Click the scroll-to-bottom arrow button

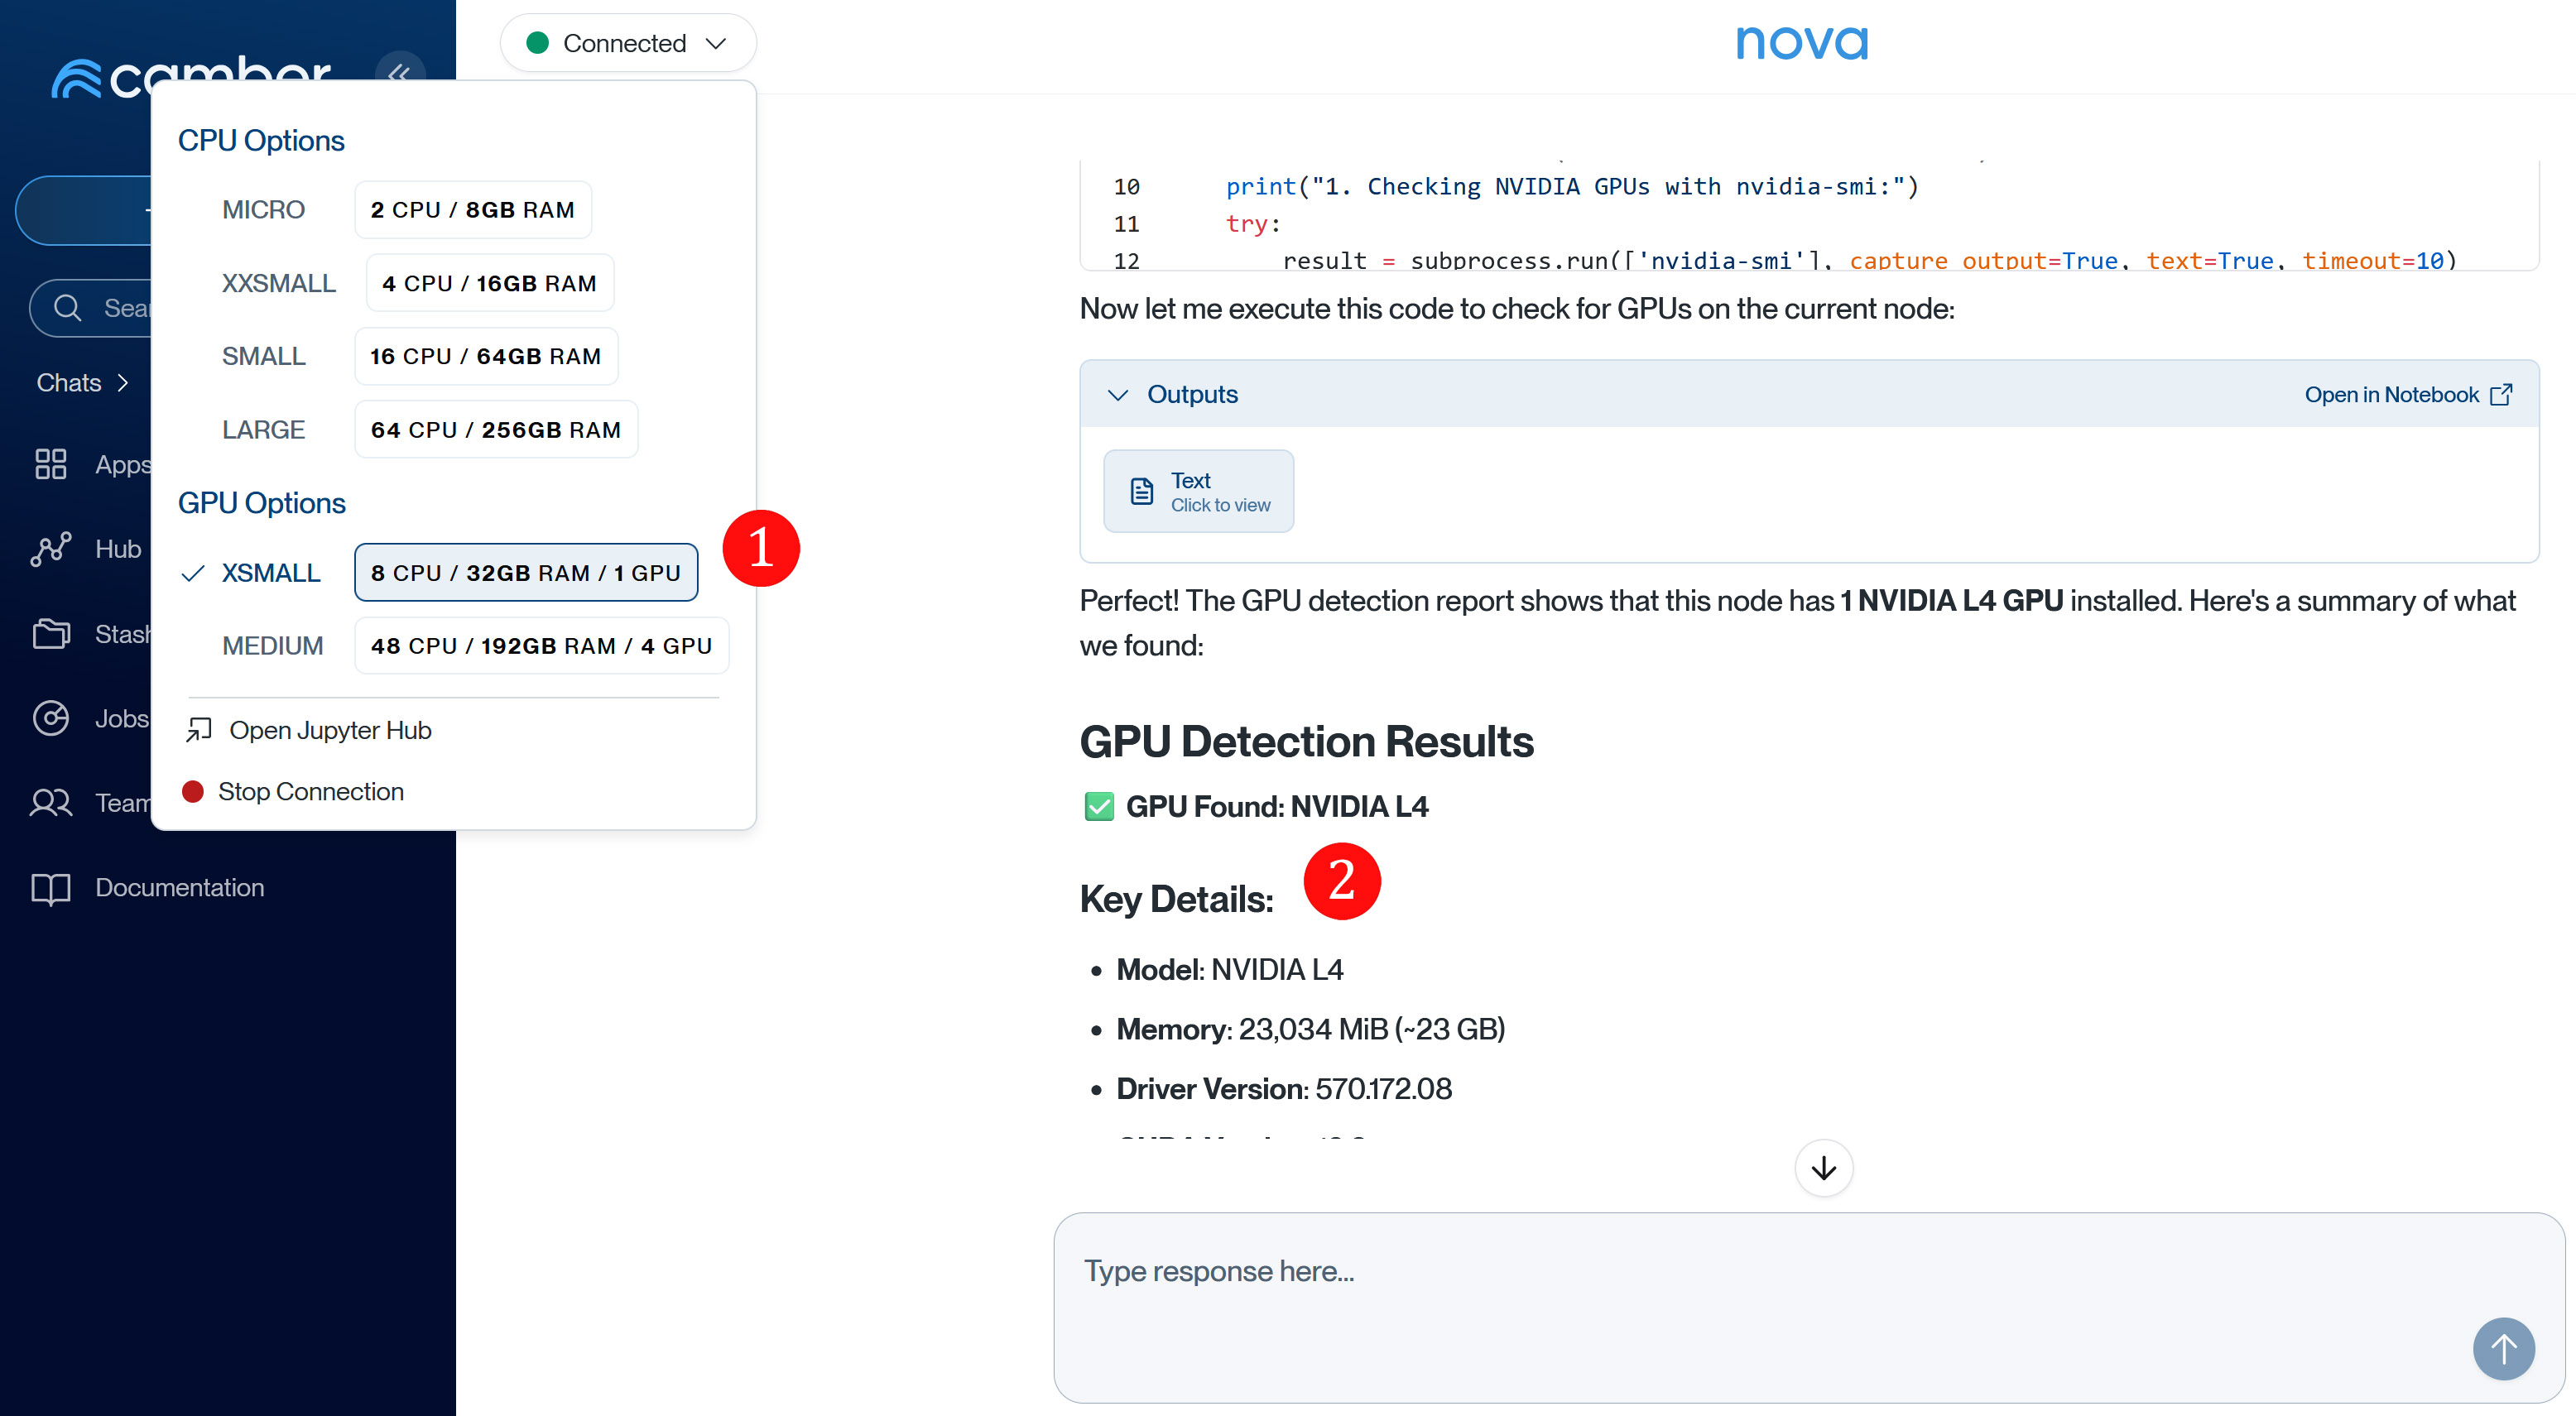coord(1823,1168)
